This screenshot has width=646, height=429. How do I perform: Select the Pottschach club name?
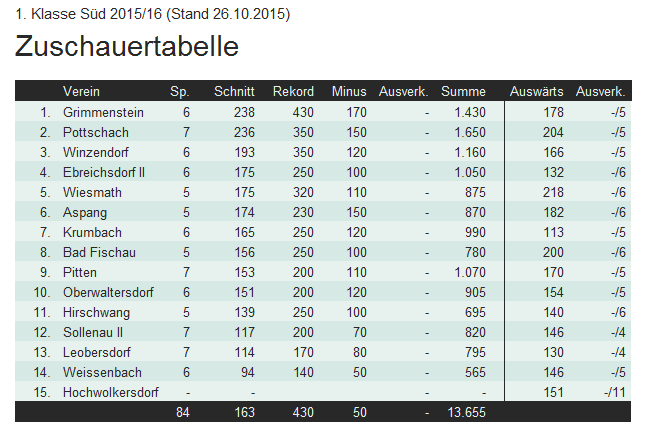tap(96, 132)
